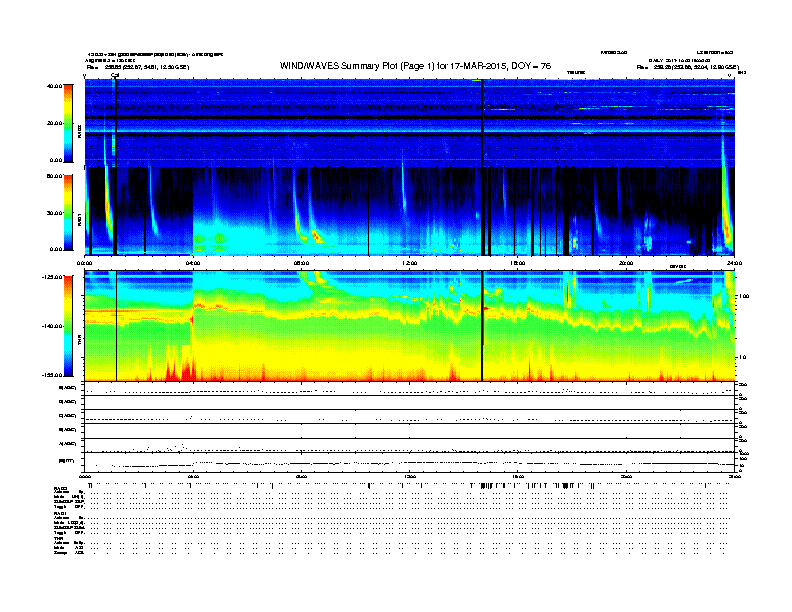Click the 12:00 tick label below RAD1 spectrogram
This screenshot has height=612, width=792.
(x=410, y=263)
